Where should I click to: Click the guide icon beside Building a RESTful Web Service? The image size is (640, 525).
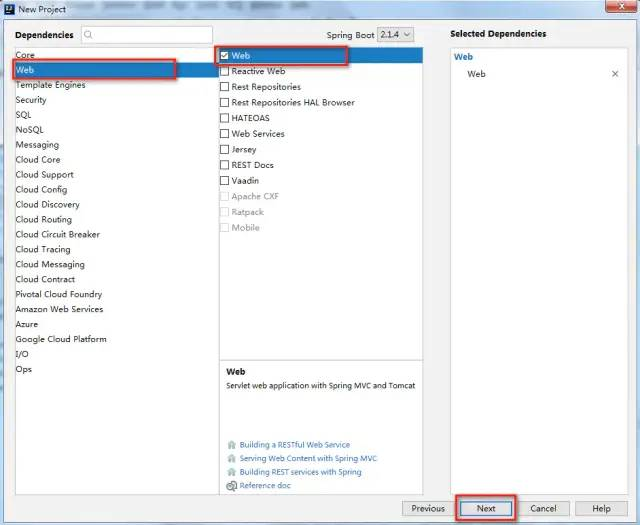231,445
